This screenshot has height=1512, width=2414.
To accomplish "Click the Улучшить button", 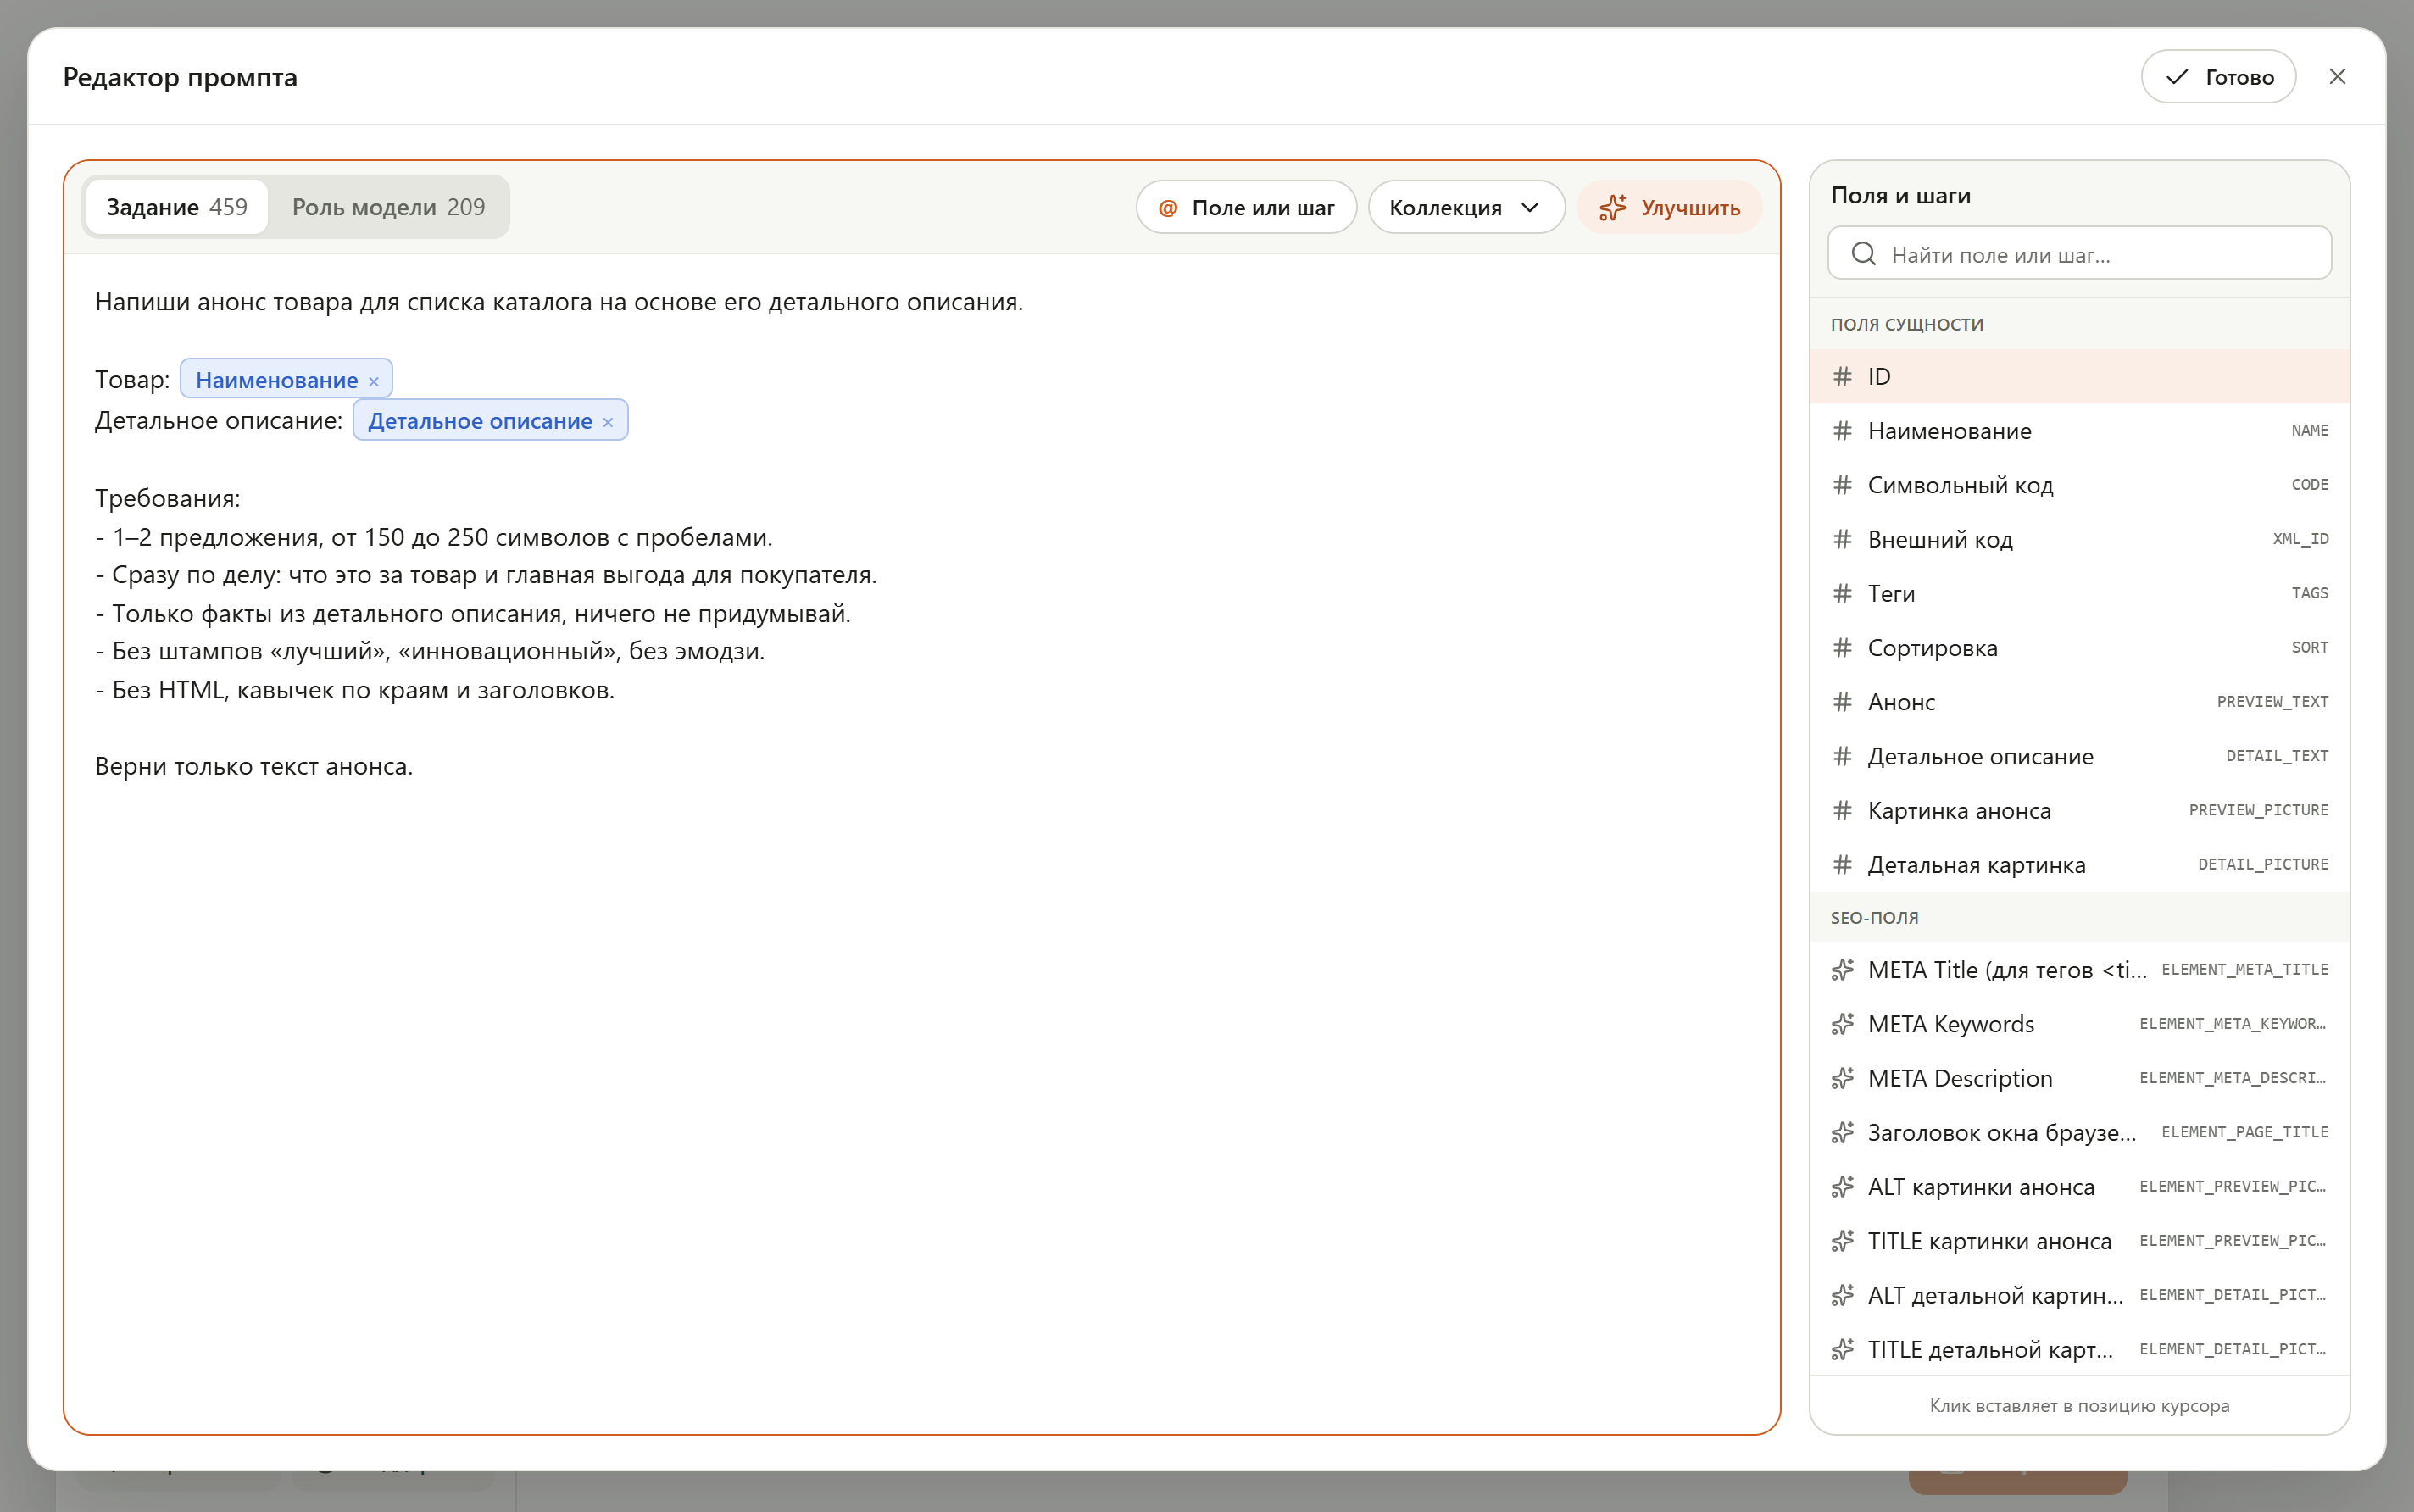I will pyautogui.click(x=1669, y=208).
